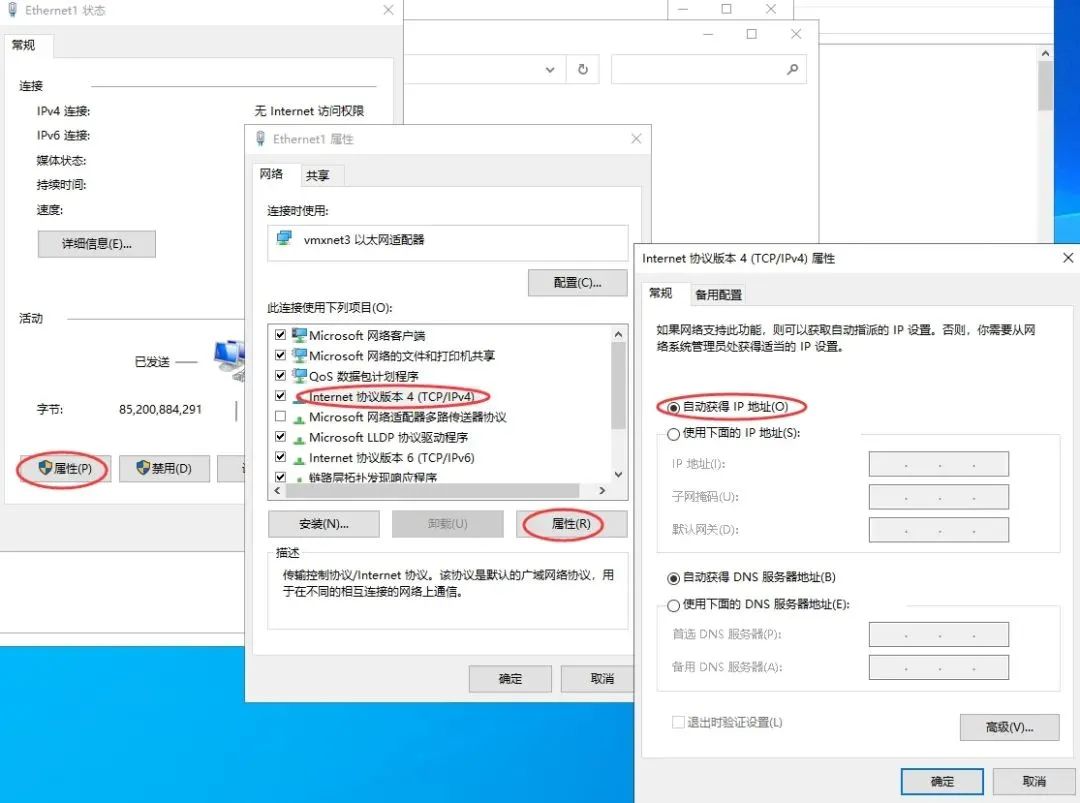Click the search magnifier icon
Image resolution: width=1080 pixels, height=803 pixels.
(792, 69)
